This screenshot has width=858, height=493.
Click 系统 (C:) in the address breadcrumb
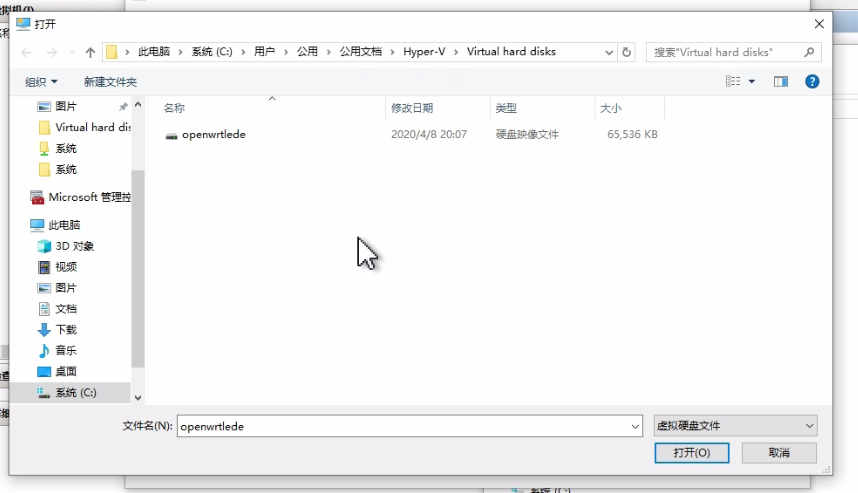coord(212,52)
